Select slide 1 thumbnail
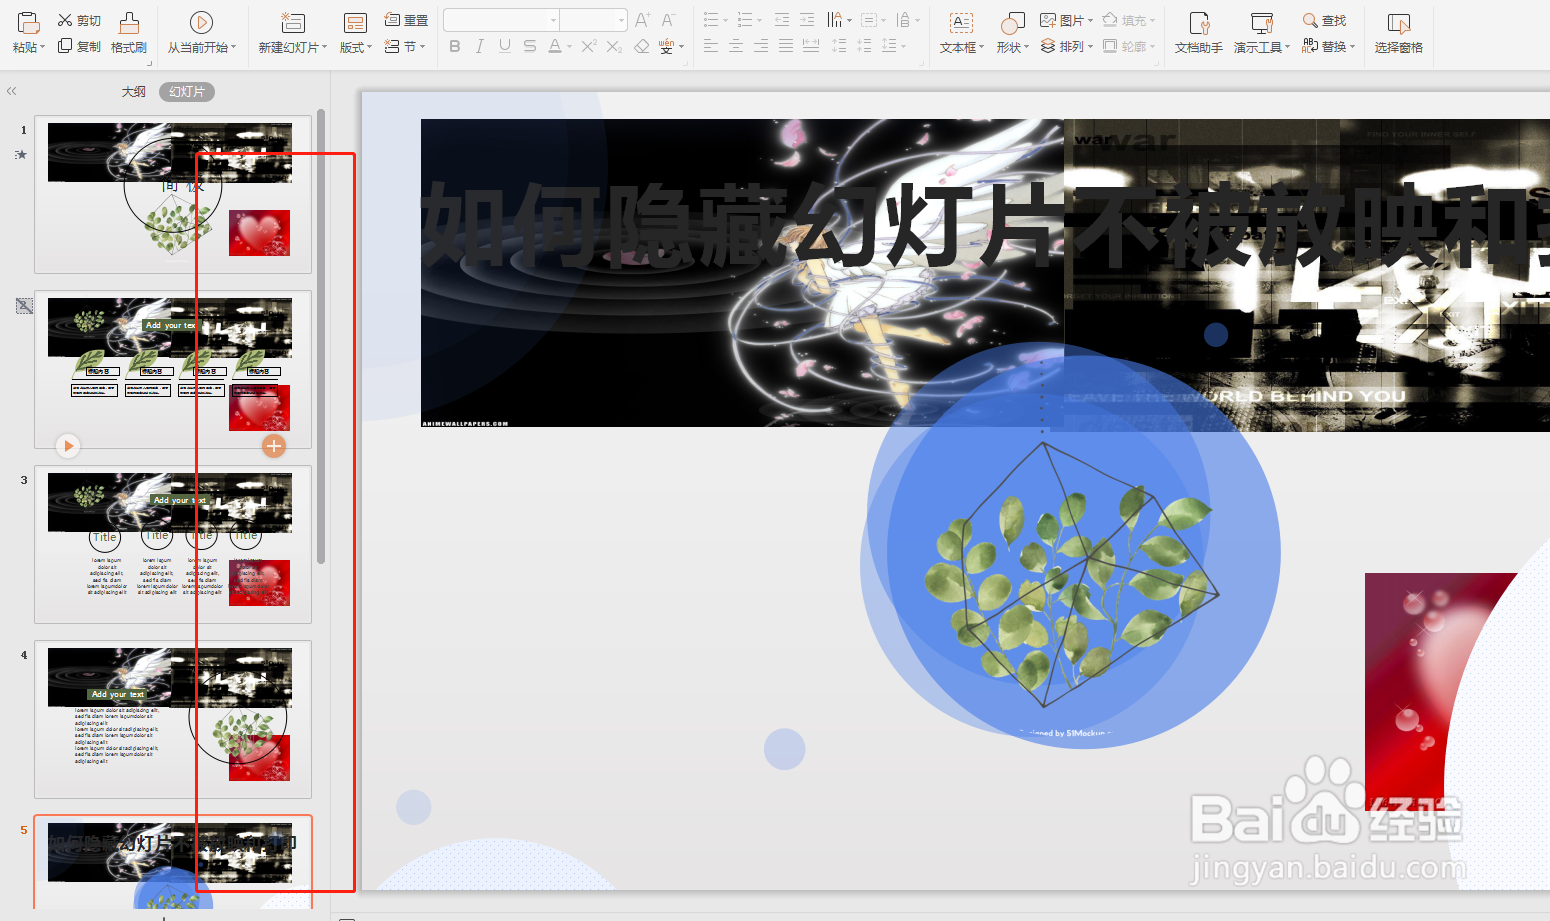The height and width of the screenshot is (921, 1550). 173,194
